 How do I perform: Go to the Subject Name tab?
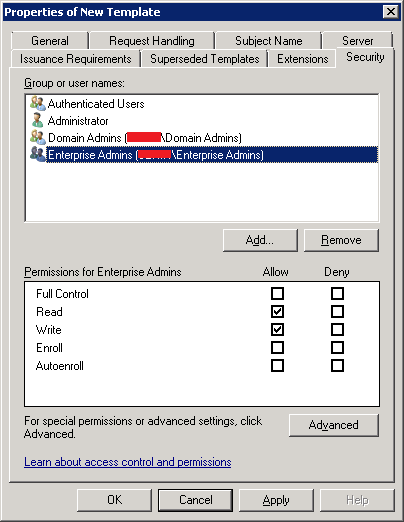269,41
